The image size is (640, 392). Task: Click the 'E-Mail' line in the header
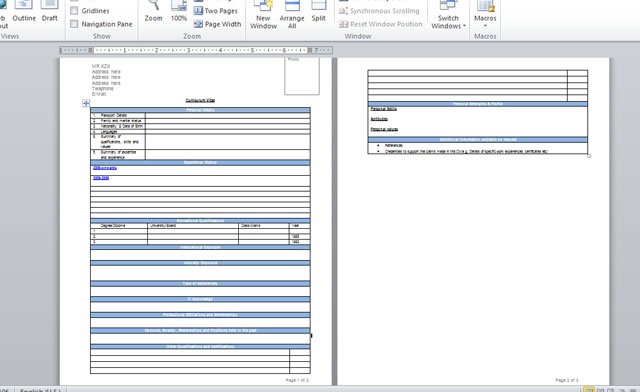(99, 94)
